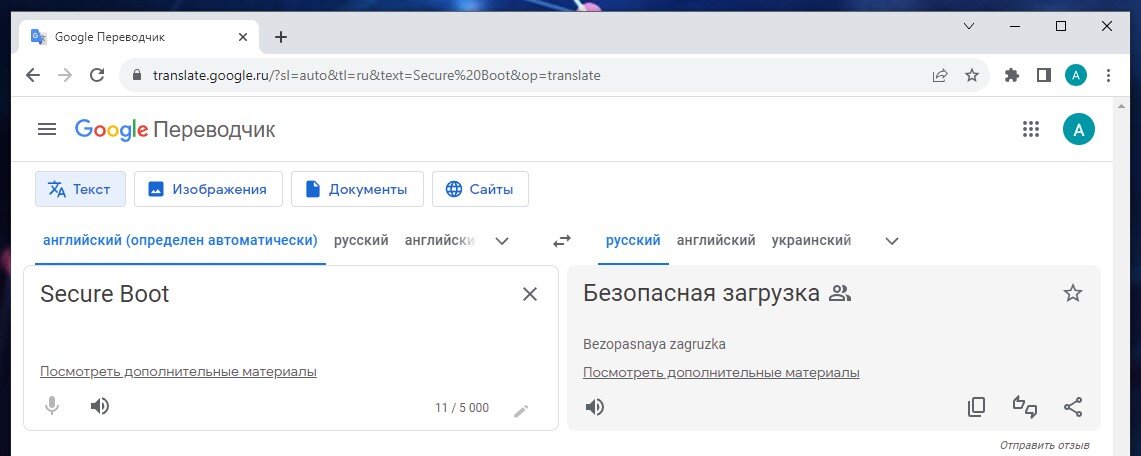1141x456 pixels.
Task: Click the address bar URL
Action: (x=376, y=75)
